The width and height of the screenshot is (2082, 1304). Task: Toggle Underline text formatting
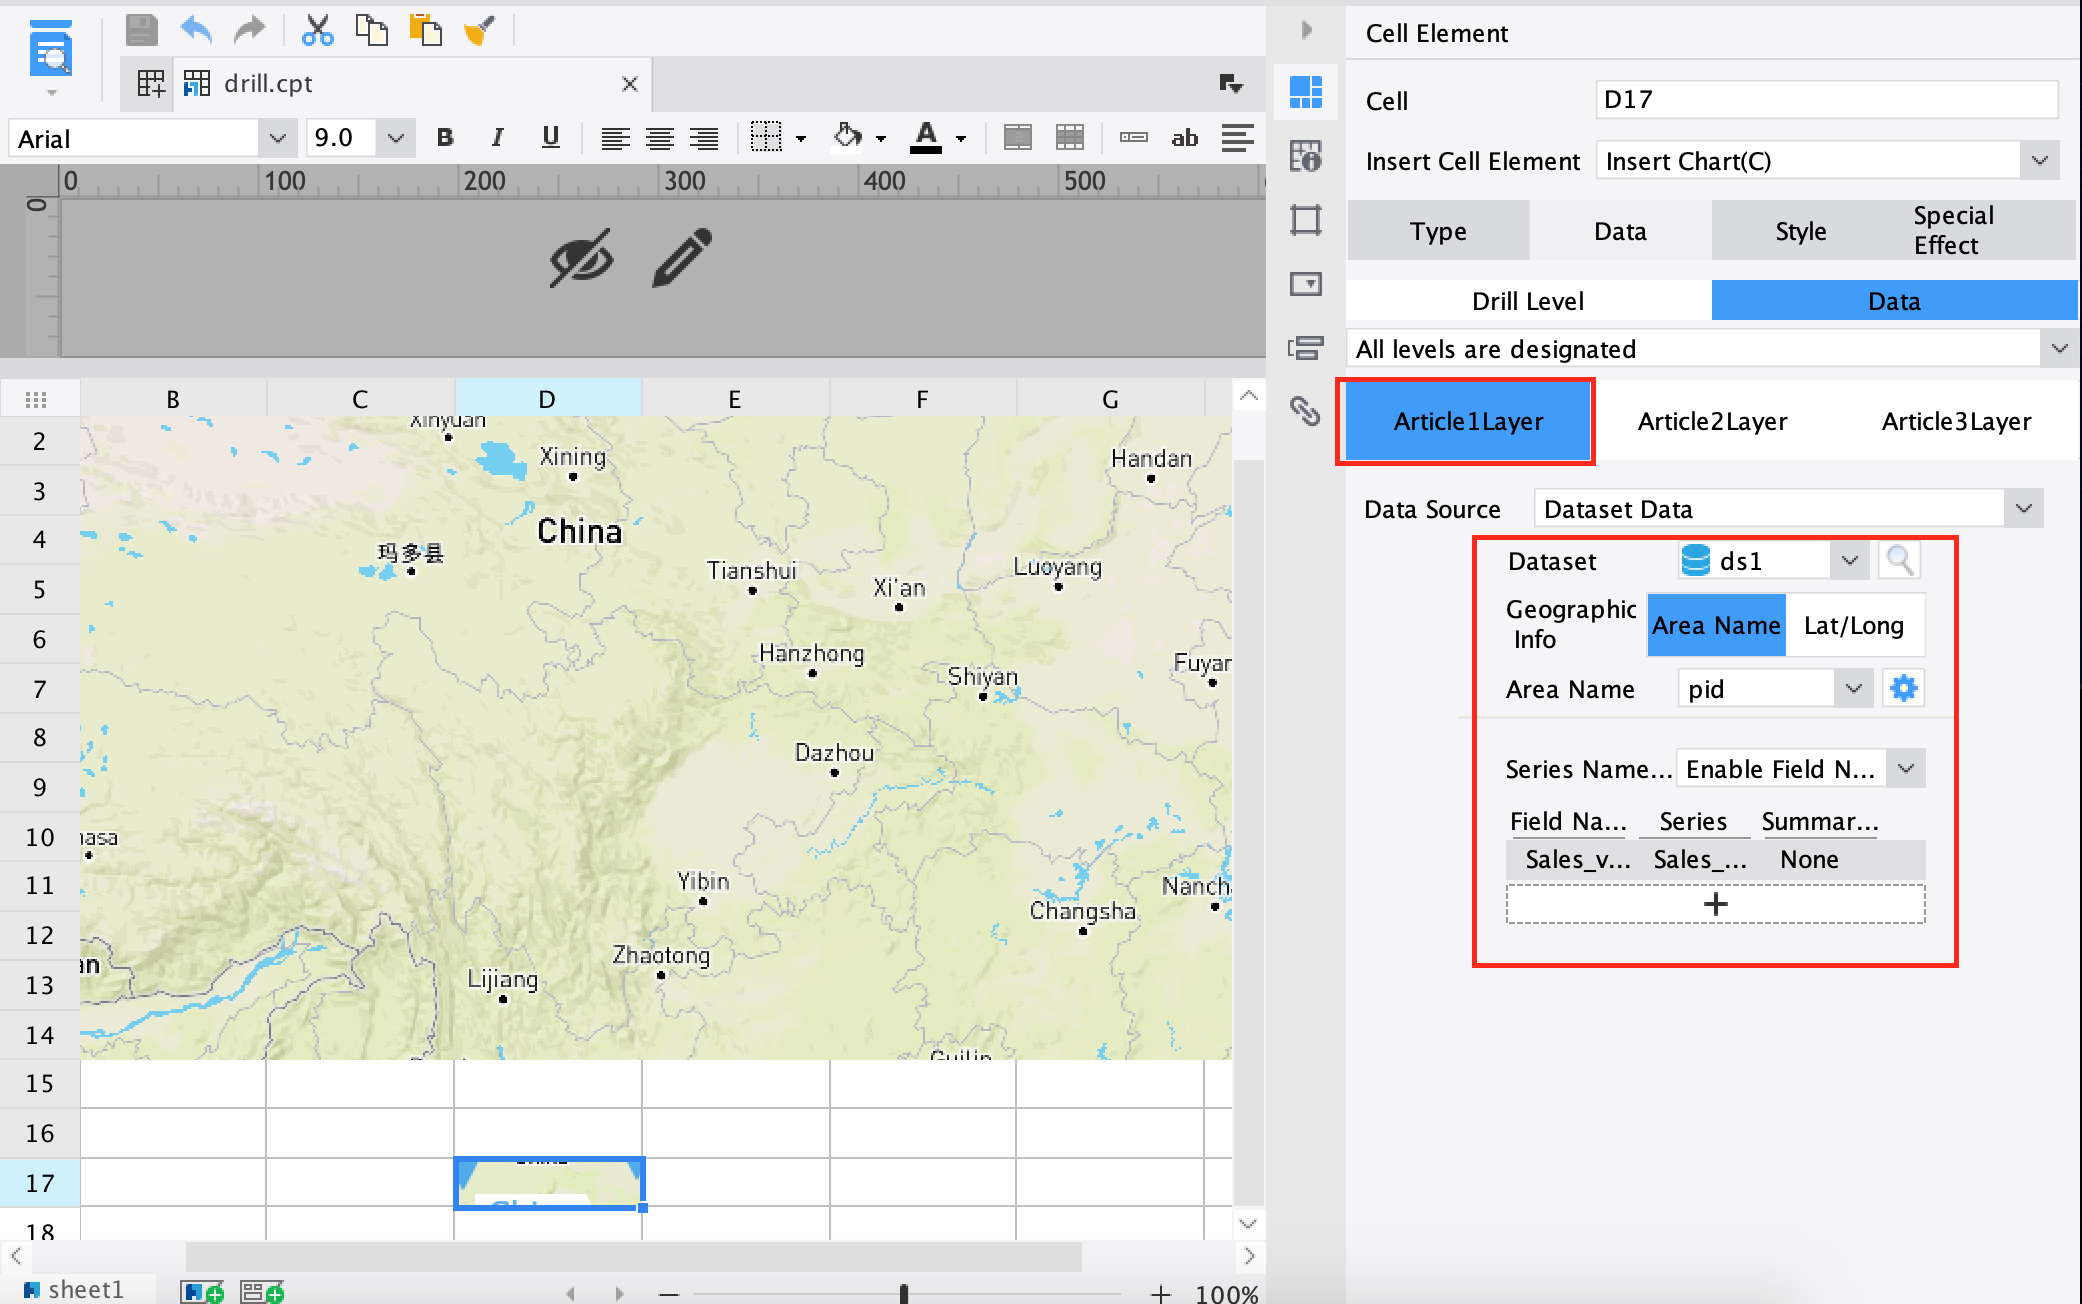(550, 138)
